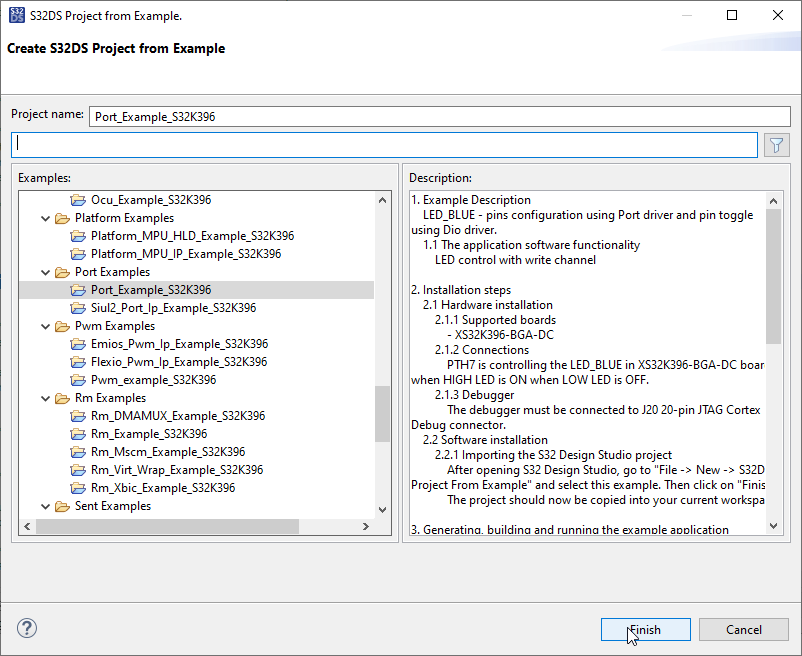The height and width of the screenshot is (656, 802).
Task: Click folder icon of Emios_Pwm_Ip_Example_S32K396
Action: tap(80, 344)
